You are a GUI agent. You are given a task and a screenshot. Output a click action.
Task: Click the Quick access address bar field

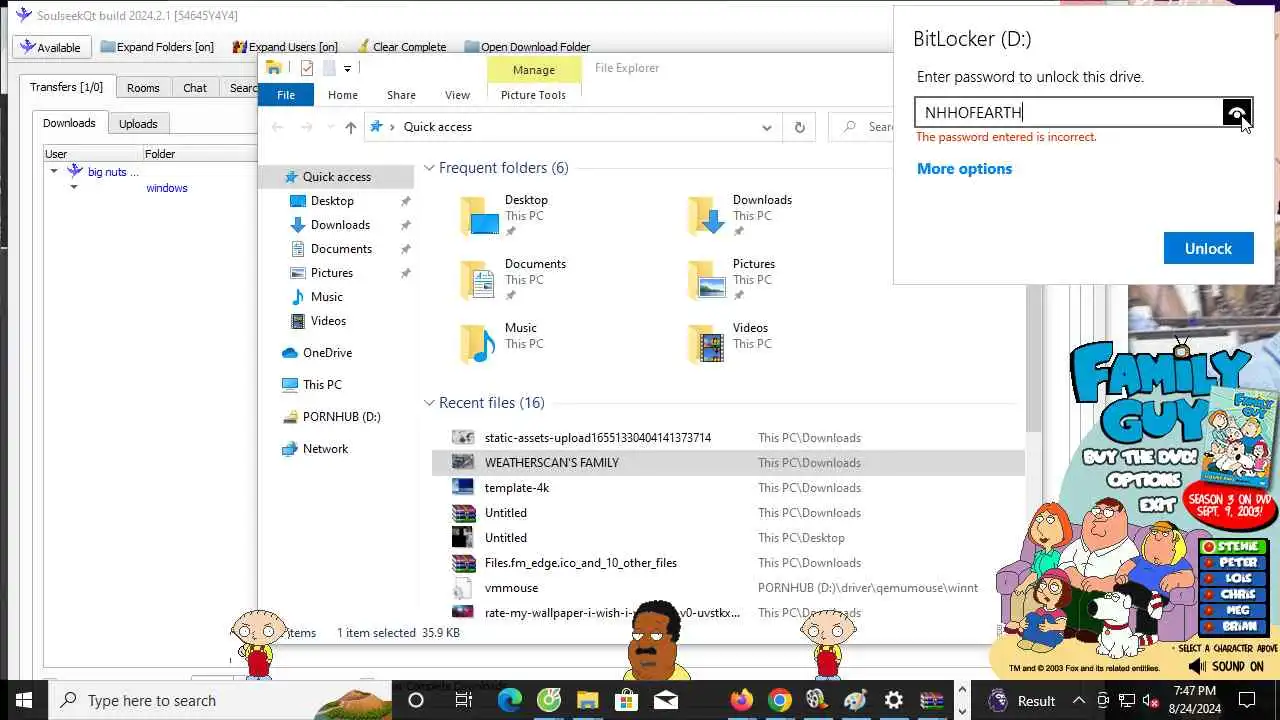(x=574, y=127)
